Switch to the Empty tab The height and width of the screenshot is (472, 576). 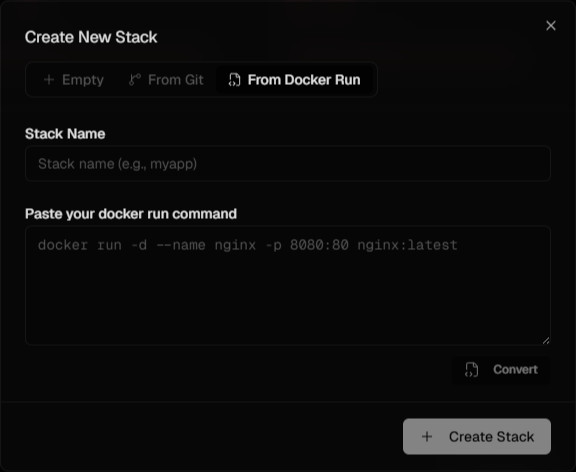pos(73,80)
